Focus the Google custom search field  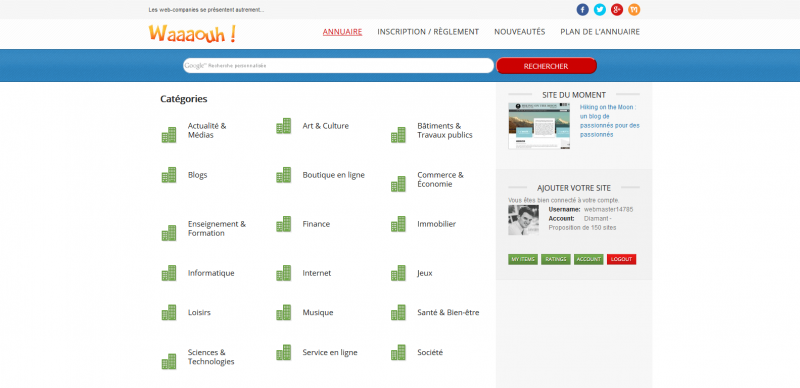[338, 66]
